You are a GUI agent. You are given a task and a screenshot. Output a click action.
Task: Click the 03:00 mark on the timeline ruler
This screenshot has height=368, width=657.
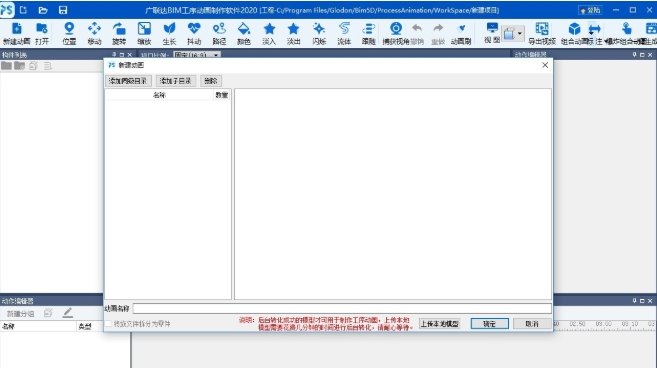click(603, 324)
